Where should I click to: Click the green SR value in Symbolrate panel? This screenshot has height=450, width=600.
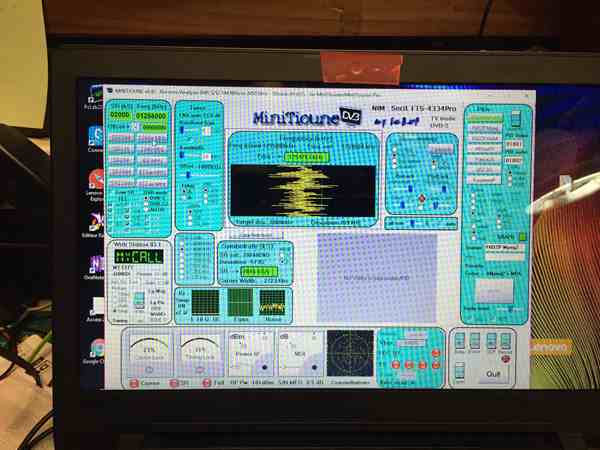click(x=259, y=271)
